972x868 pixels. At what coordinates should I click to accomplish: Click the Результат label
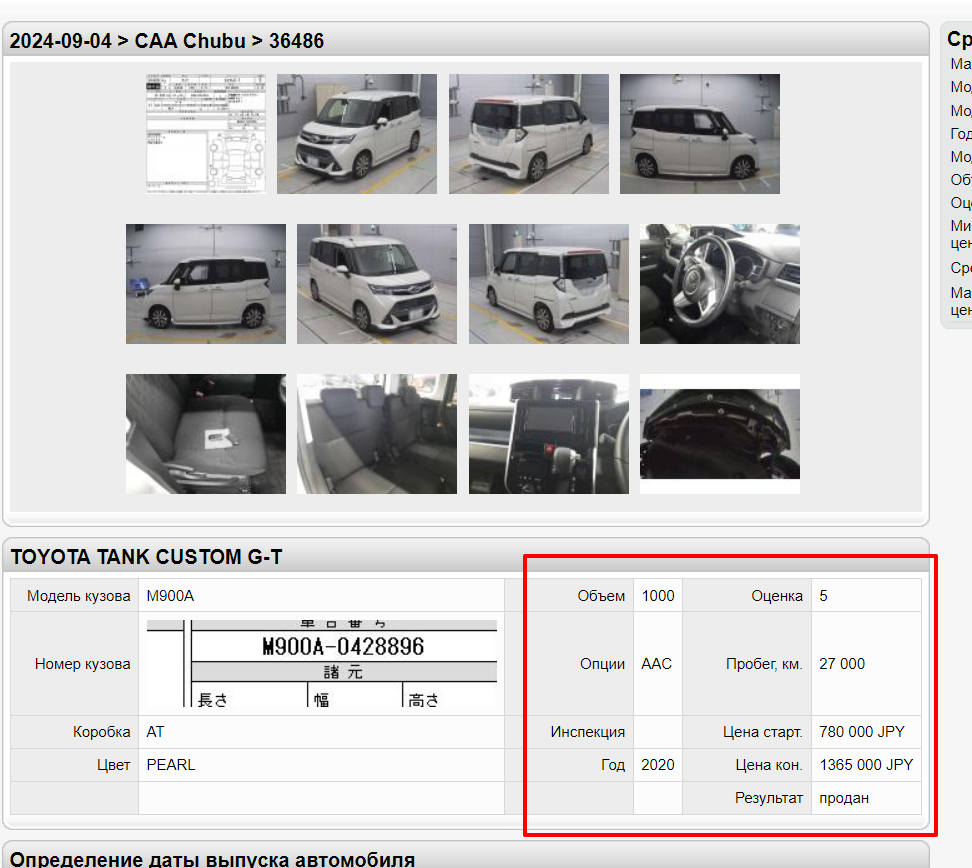(769, 799)
